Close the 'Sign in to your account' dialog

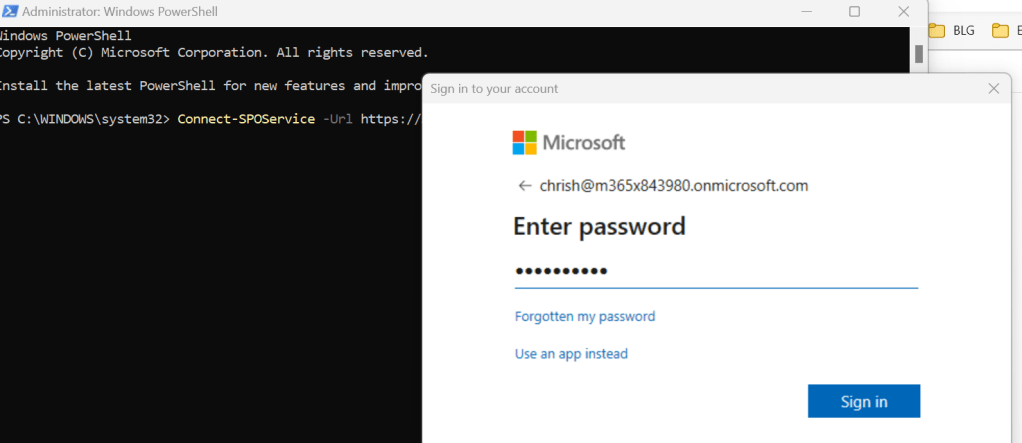[x=993, y=89]
